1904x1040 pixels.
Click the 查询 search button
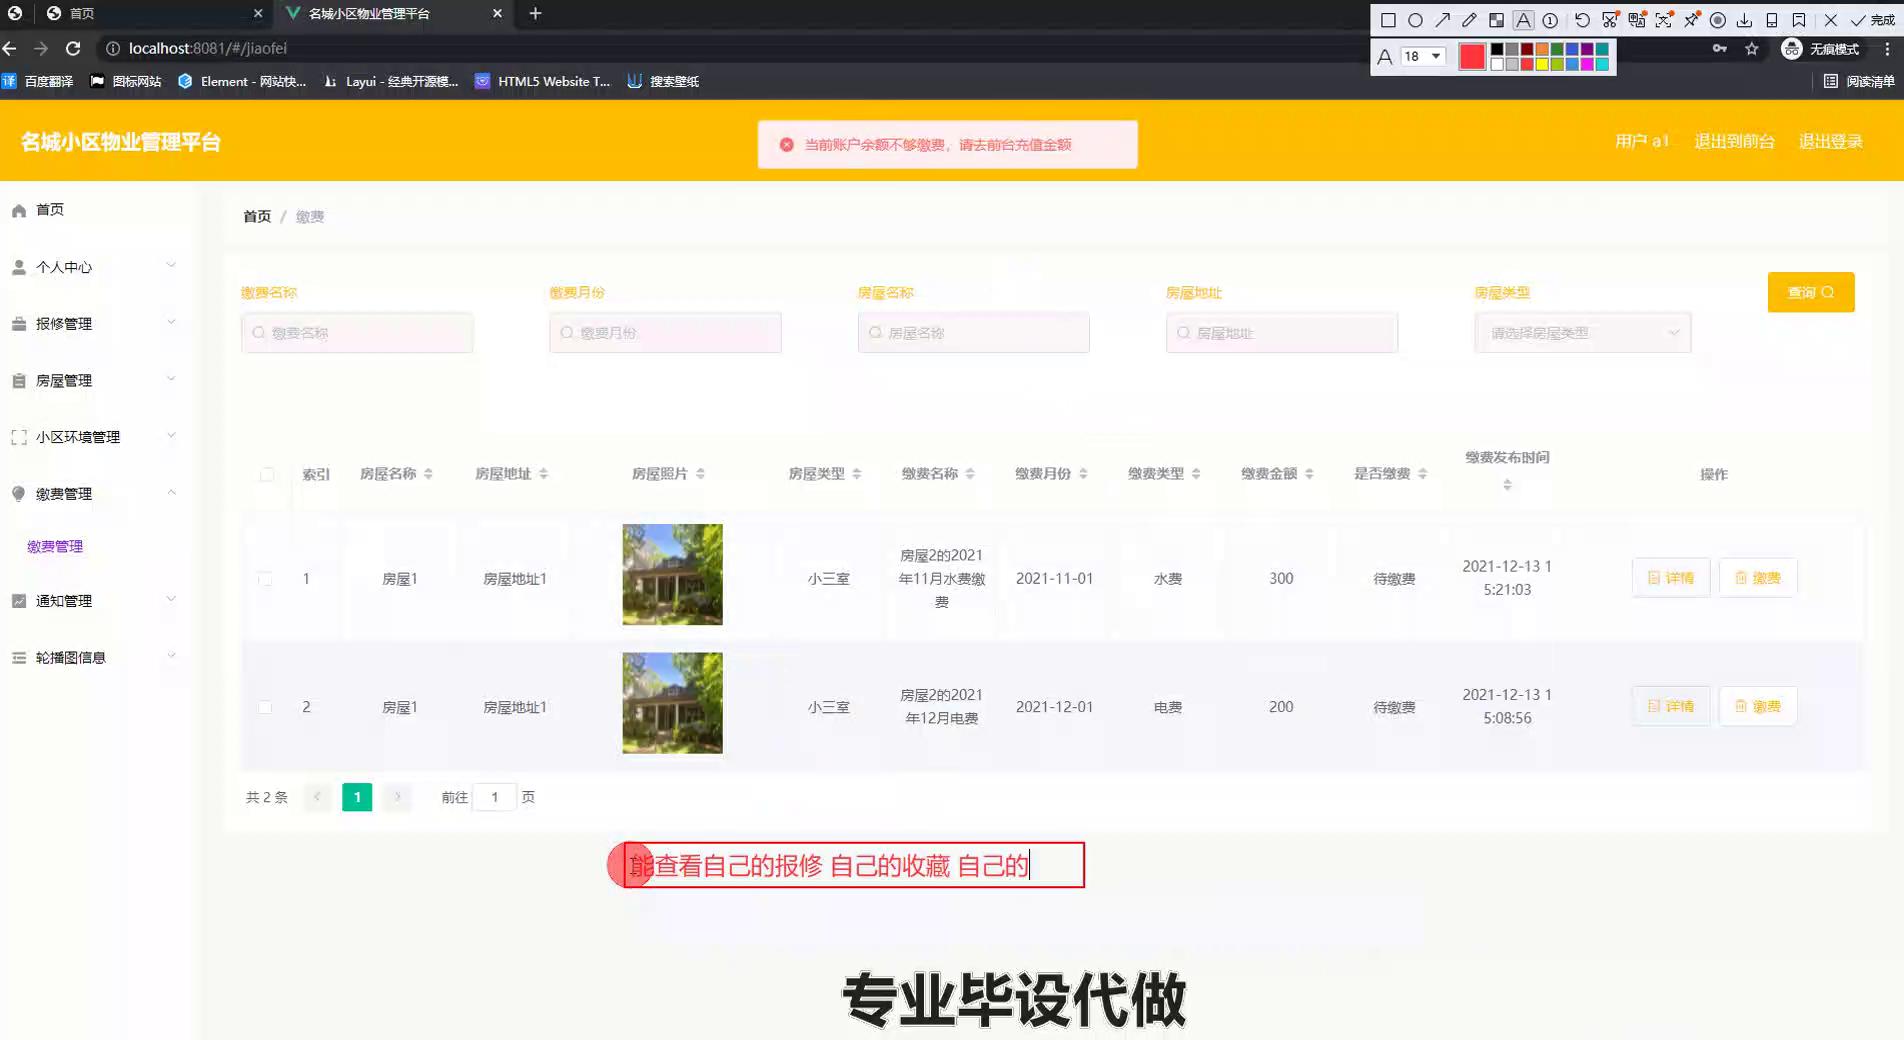1811,292
